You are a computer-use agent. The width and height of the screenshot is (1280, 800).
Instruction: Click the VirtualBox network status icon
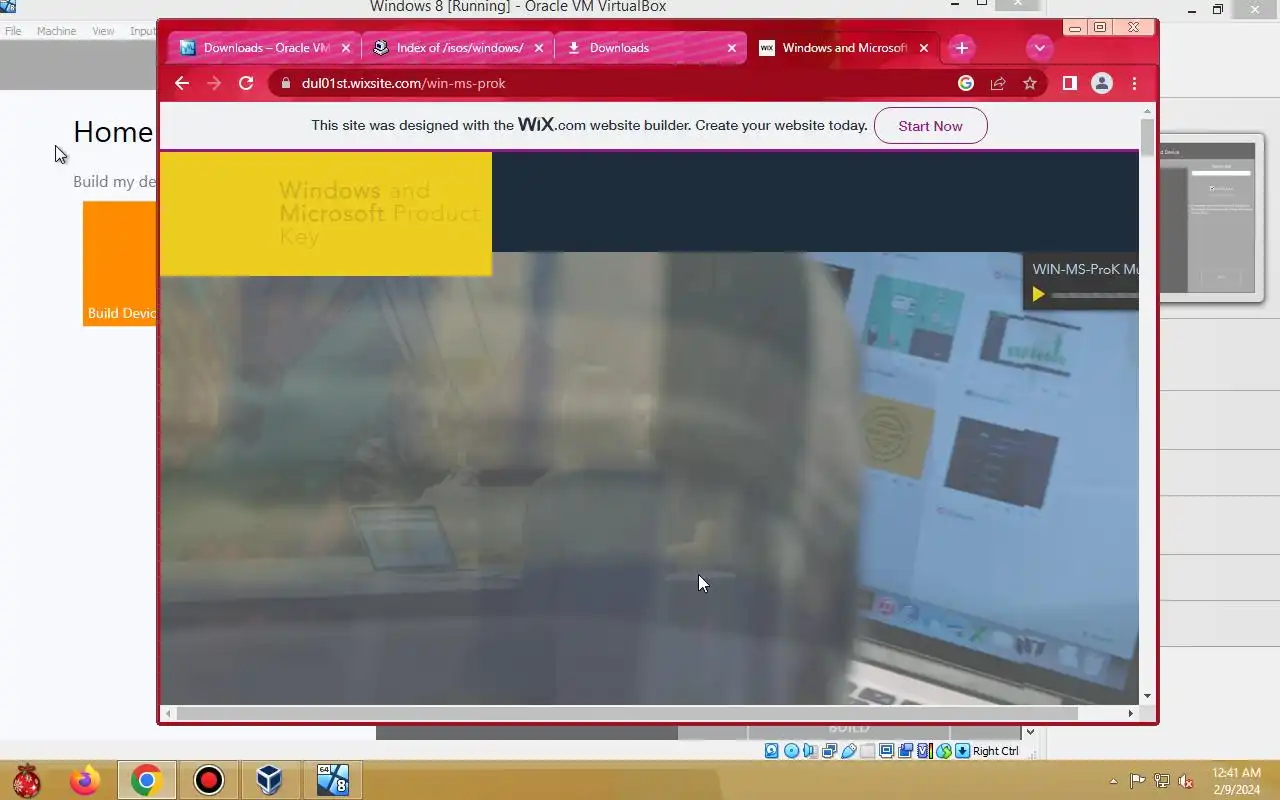(829, 751)
